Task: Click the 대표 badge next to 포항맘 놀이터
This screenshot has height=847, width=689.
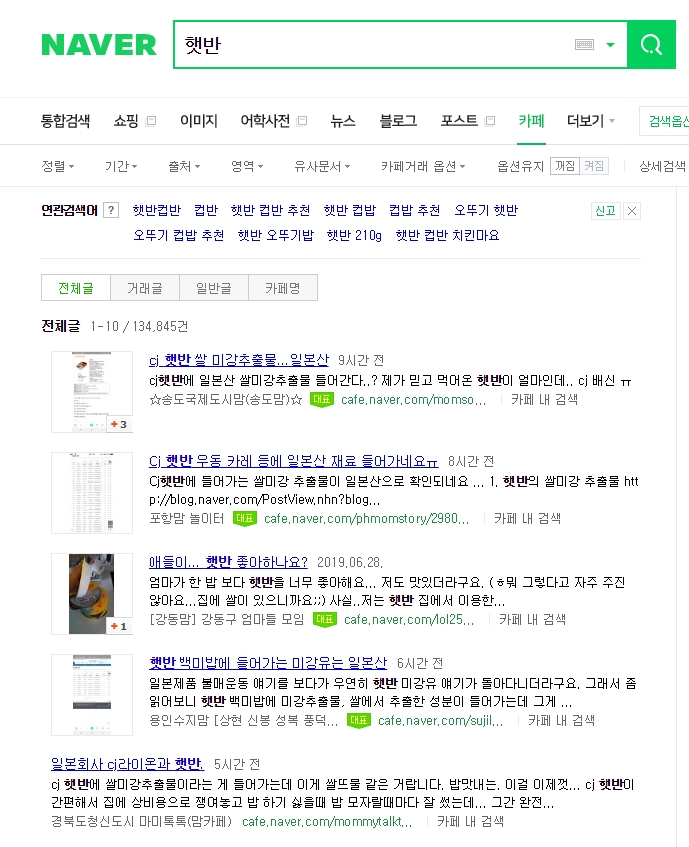Action: (x=245, y=519)
